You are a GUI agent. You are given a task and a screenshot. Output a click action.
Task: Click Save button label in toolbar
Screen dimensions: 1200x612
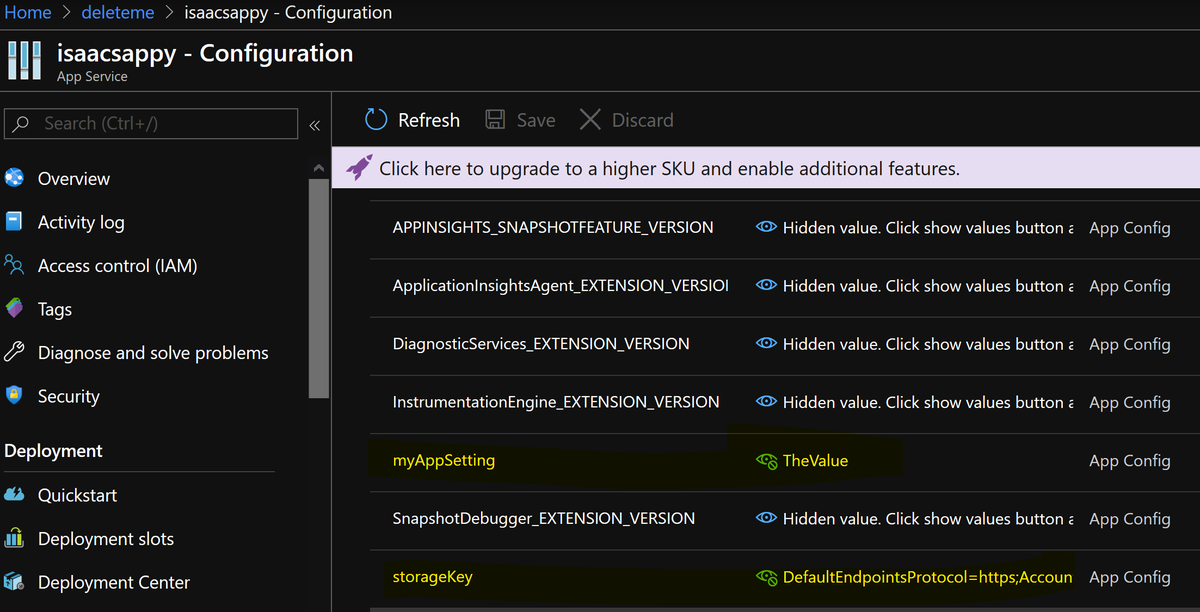536,120
